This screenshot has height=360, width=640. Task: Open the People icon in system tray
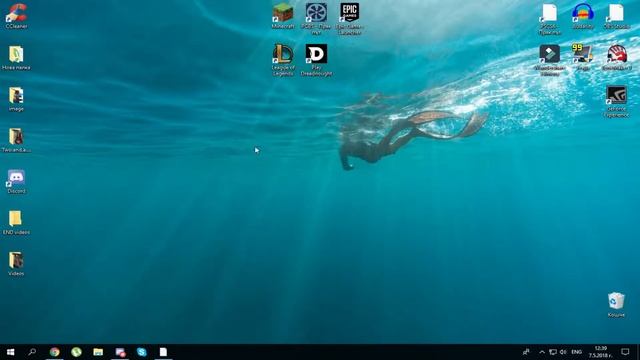point(526,352)
